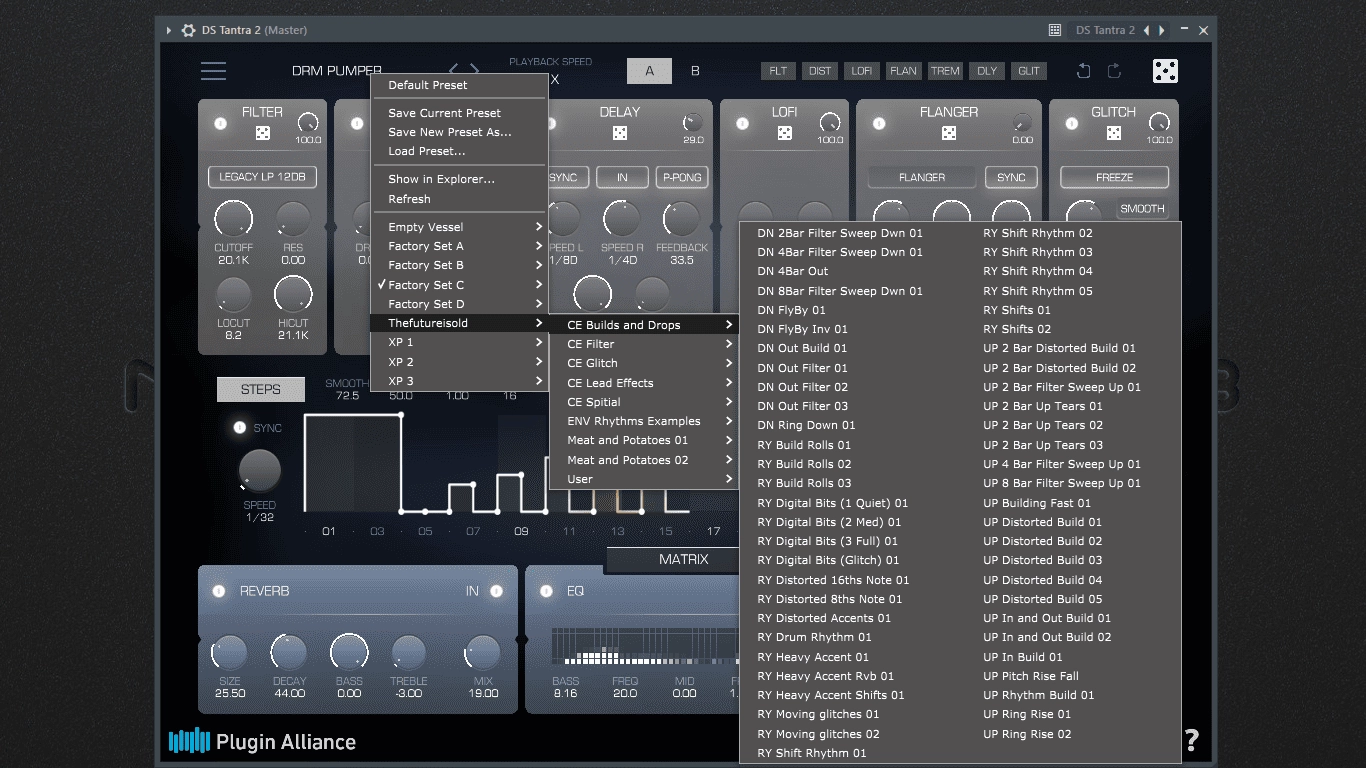Load preset UP Pitch Rise Fall
The image size is (1366, 768).
tap(1031, 676)
